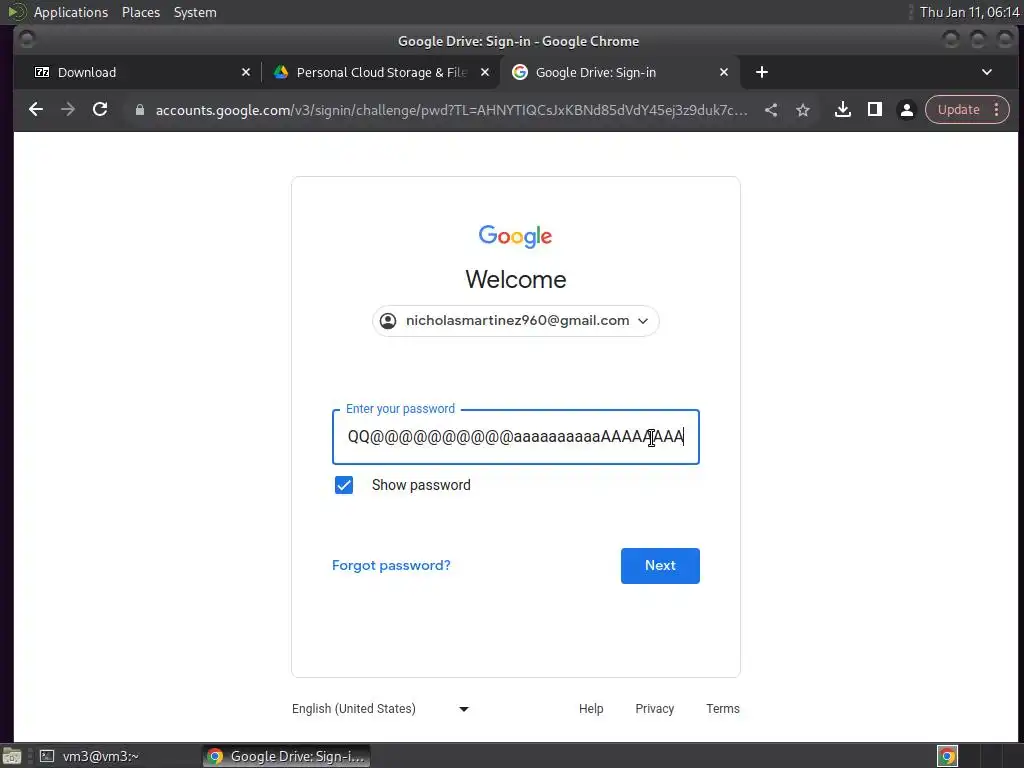This screenshot has height=768, width=1024.
Task: Click Google Drive: Sign-in taskbar entry
Action: coord(286,756)
